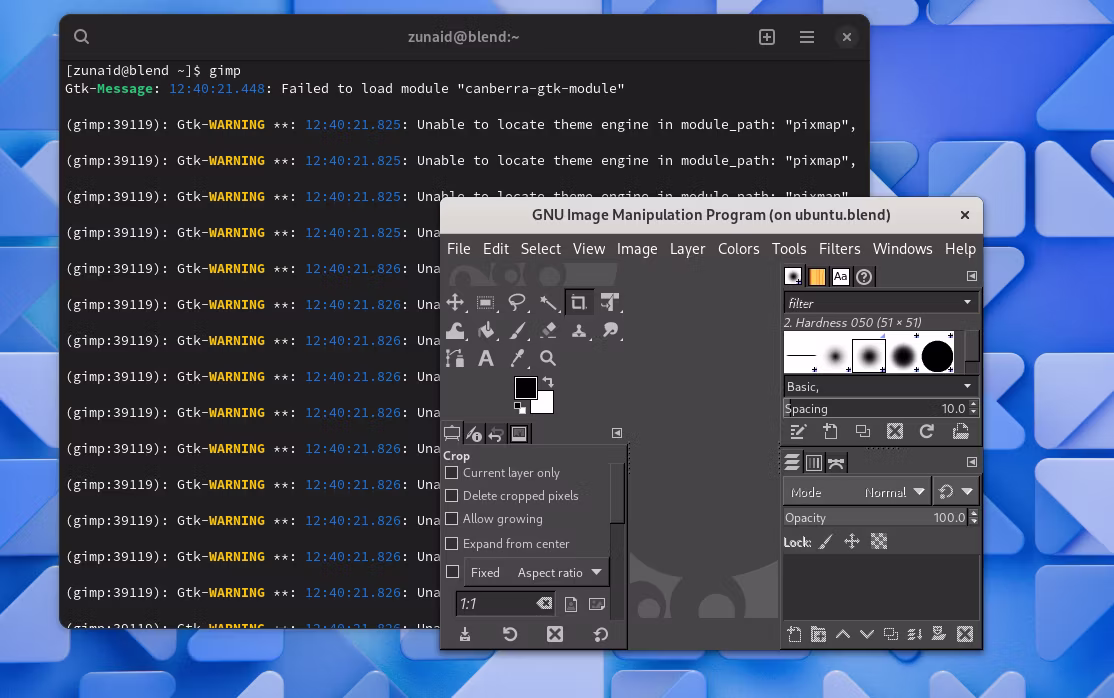Set portrait orientation for crop ratio
The height and width of the screenshot is (698, 1114).
[x=570, y=604]
